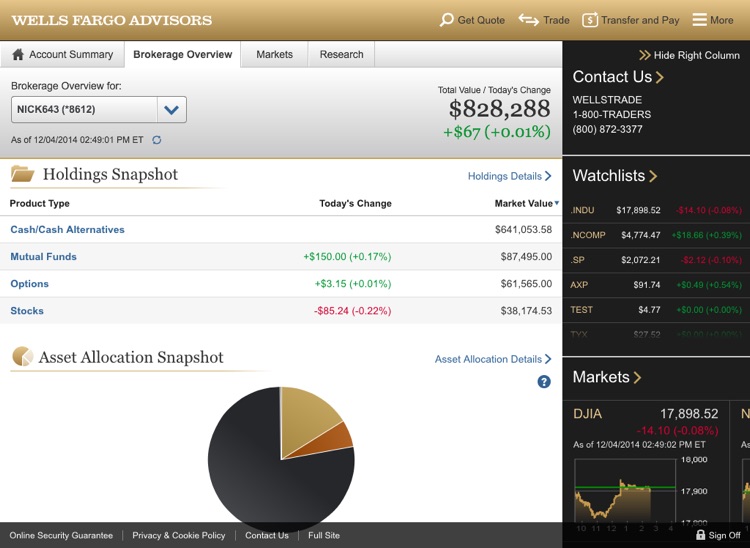Click the (800) 872-3377 phone number
This screenshot has width=750, height=548.
(x=607, y=129)
